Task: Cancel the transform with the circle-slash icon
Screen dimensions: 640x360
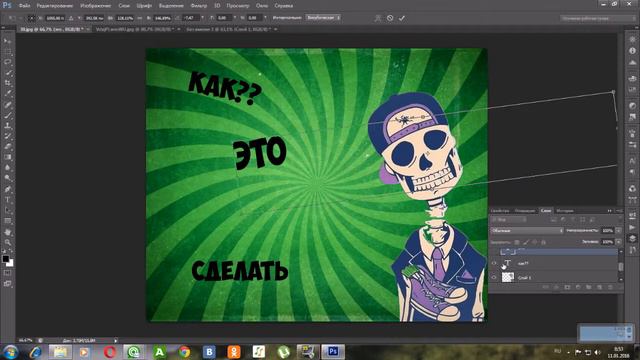Action: pyautogui.click(x=390, y=18)
